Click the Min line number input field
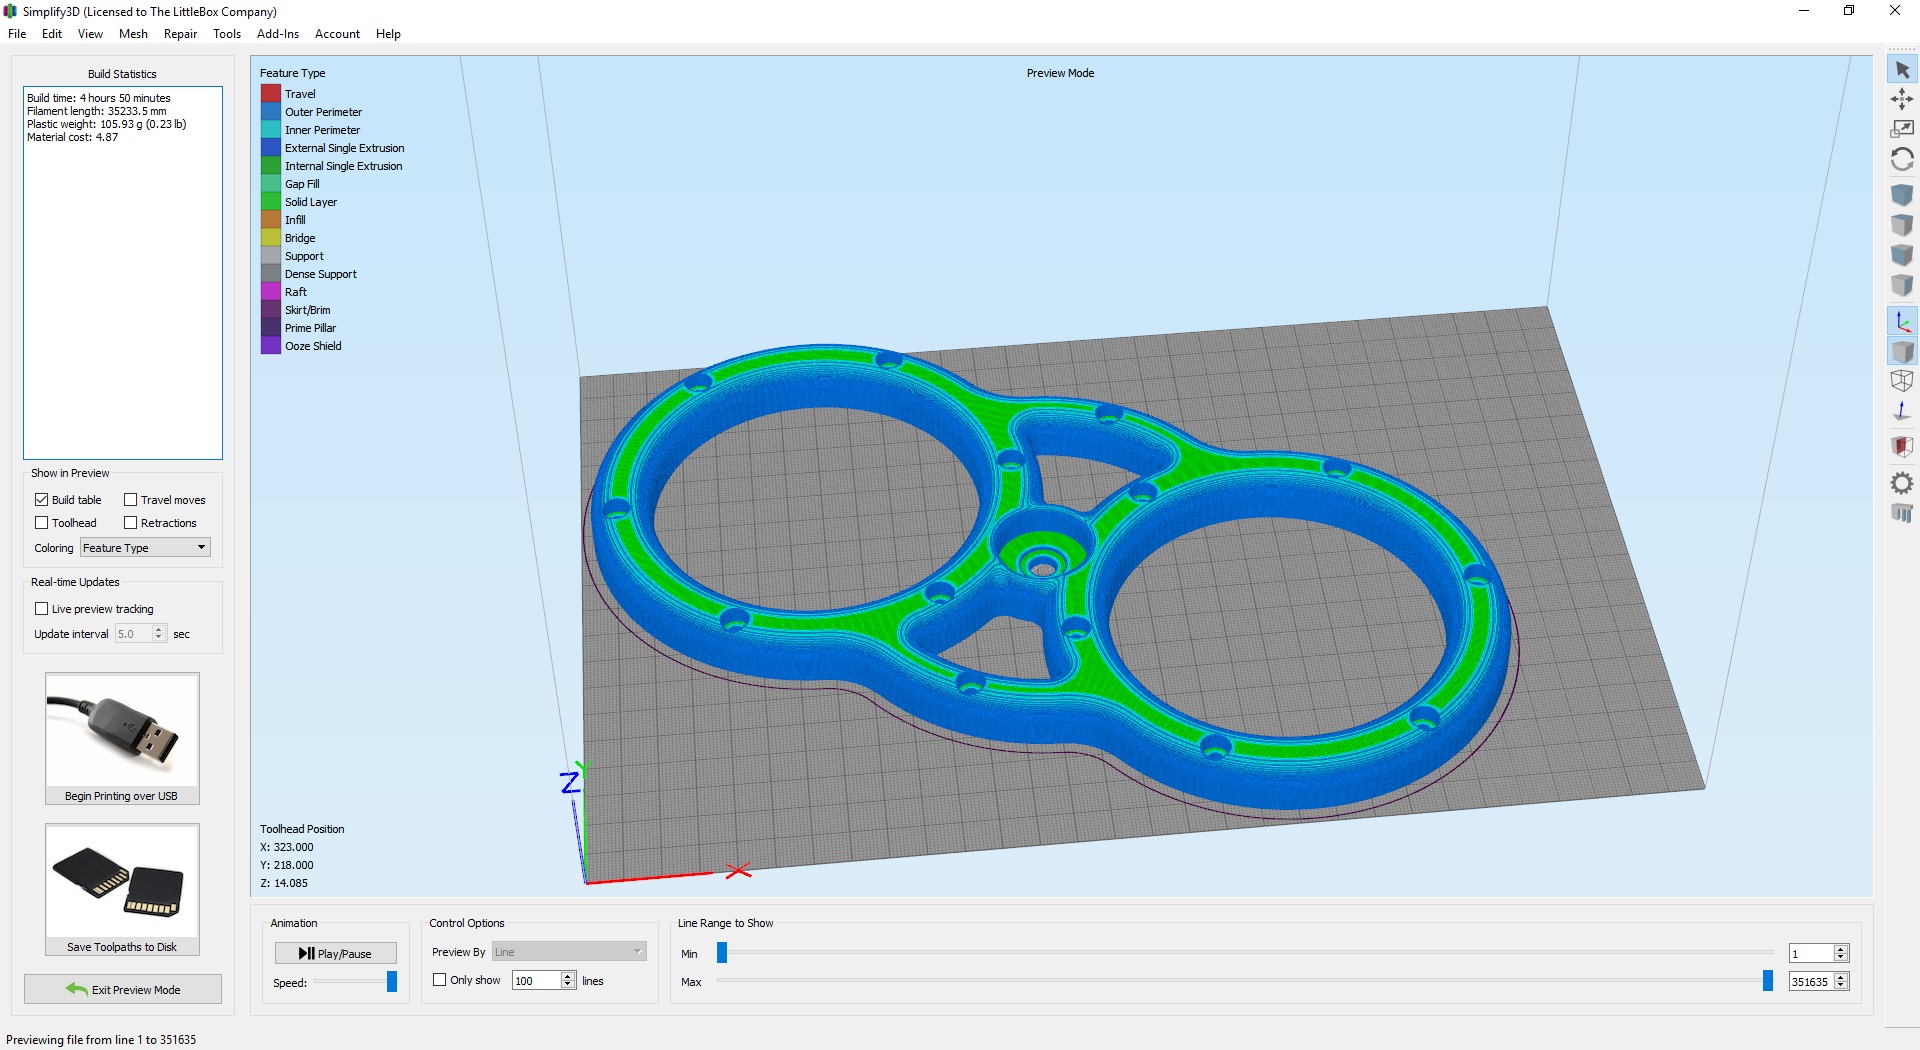1920x1050 pixels. point(1811,953)
